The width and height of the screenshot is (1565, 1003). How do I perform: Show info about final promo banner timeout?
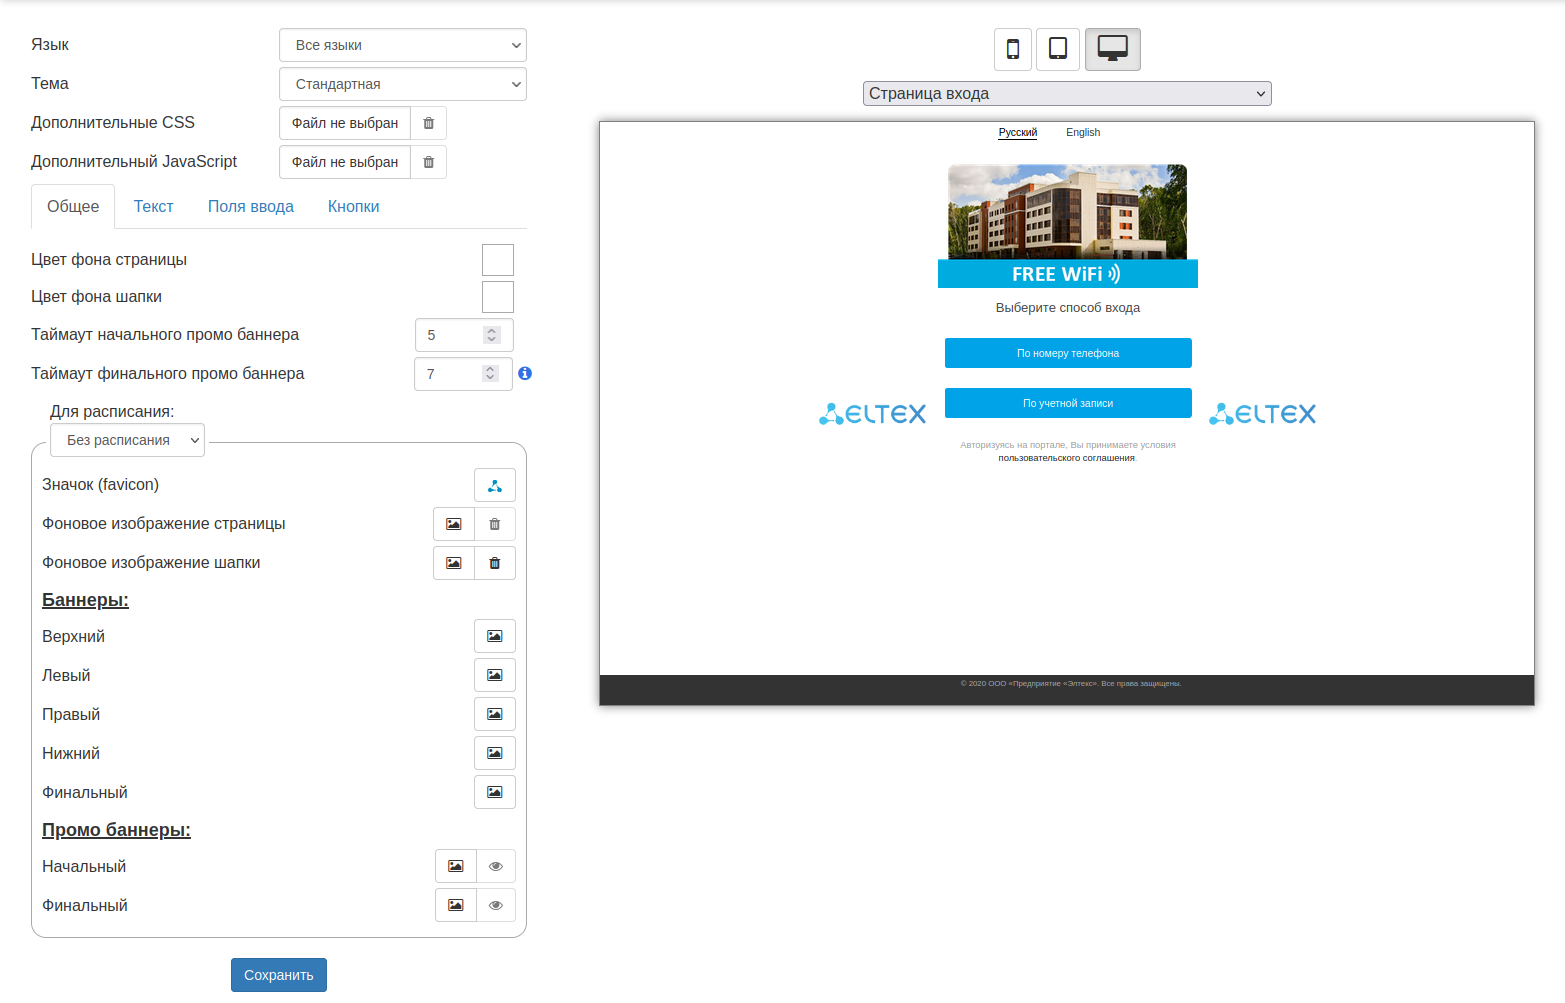(x=525, y=373)
